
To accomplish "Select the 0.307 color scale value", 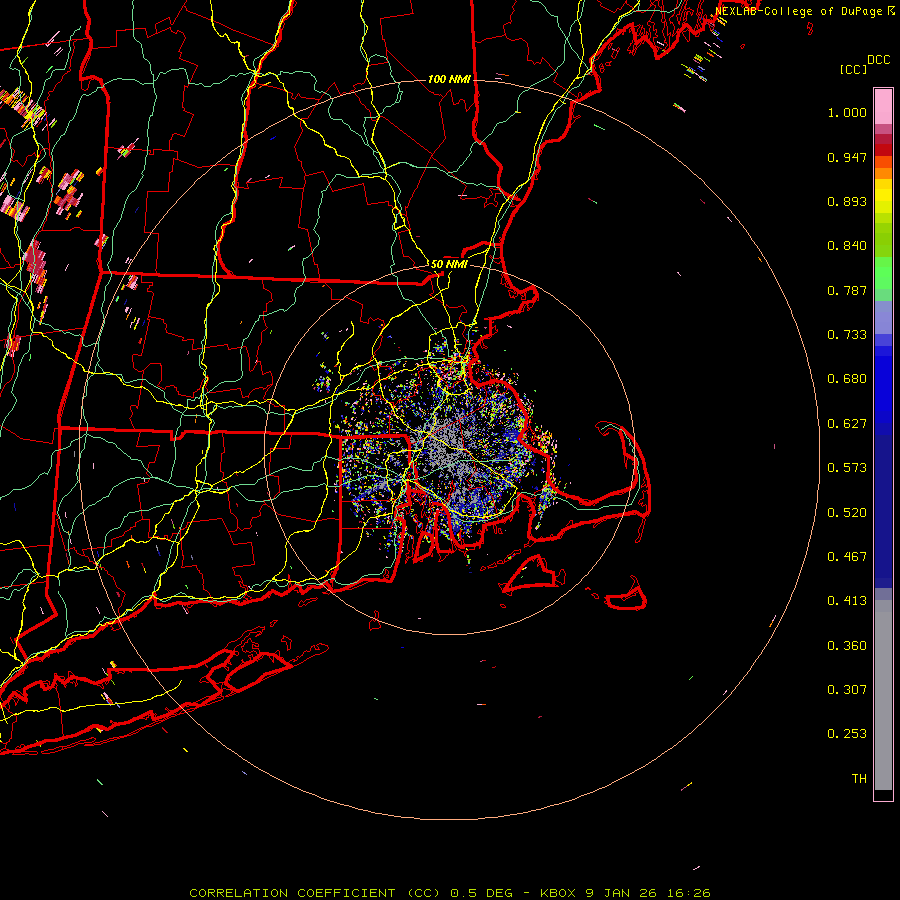I will [847, 690].
